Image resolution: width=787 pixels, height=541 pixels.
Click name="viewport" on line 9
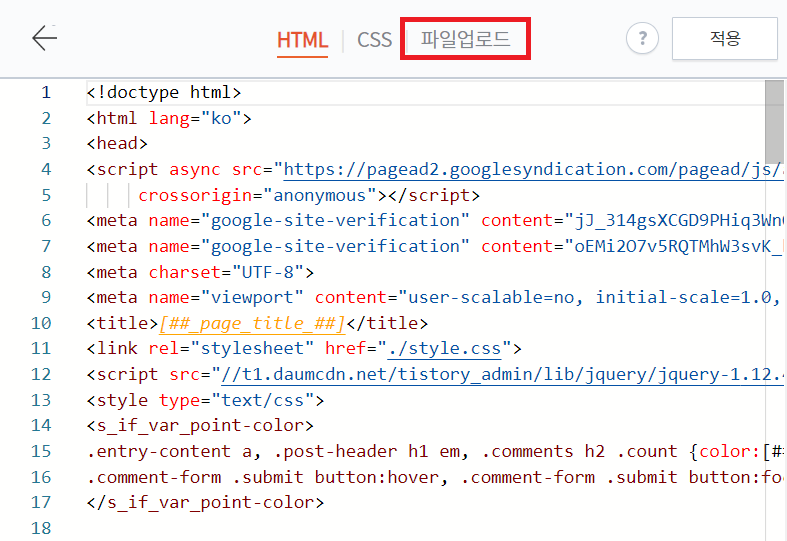226,298
